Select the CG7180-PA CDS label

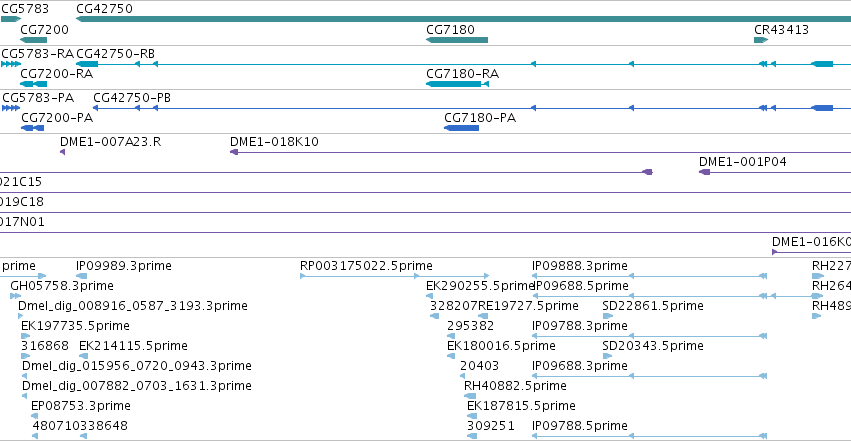pyautogui.click(x=480, y=118)
